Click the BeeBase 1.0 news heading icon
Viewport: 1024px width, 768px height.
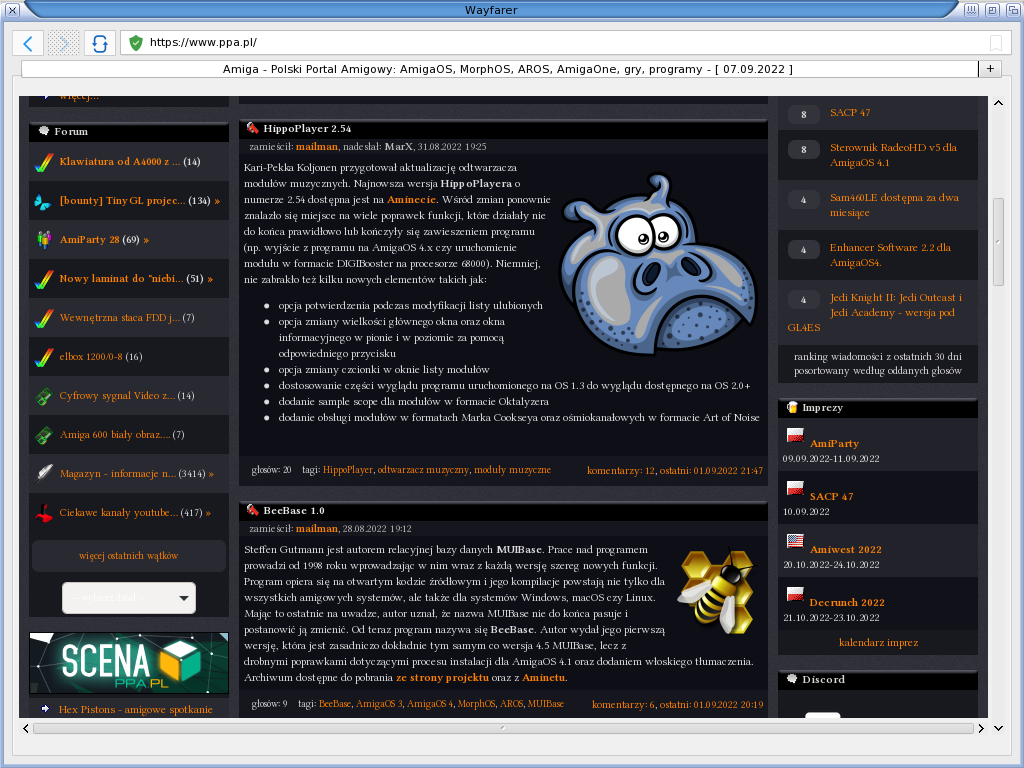click(x=252, y=510)
